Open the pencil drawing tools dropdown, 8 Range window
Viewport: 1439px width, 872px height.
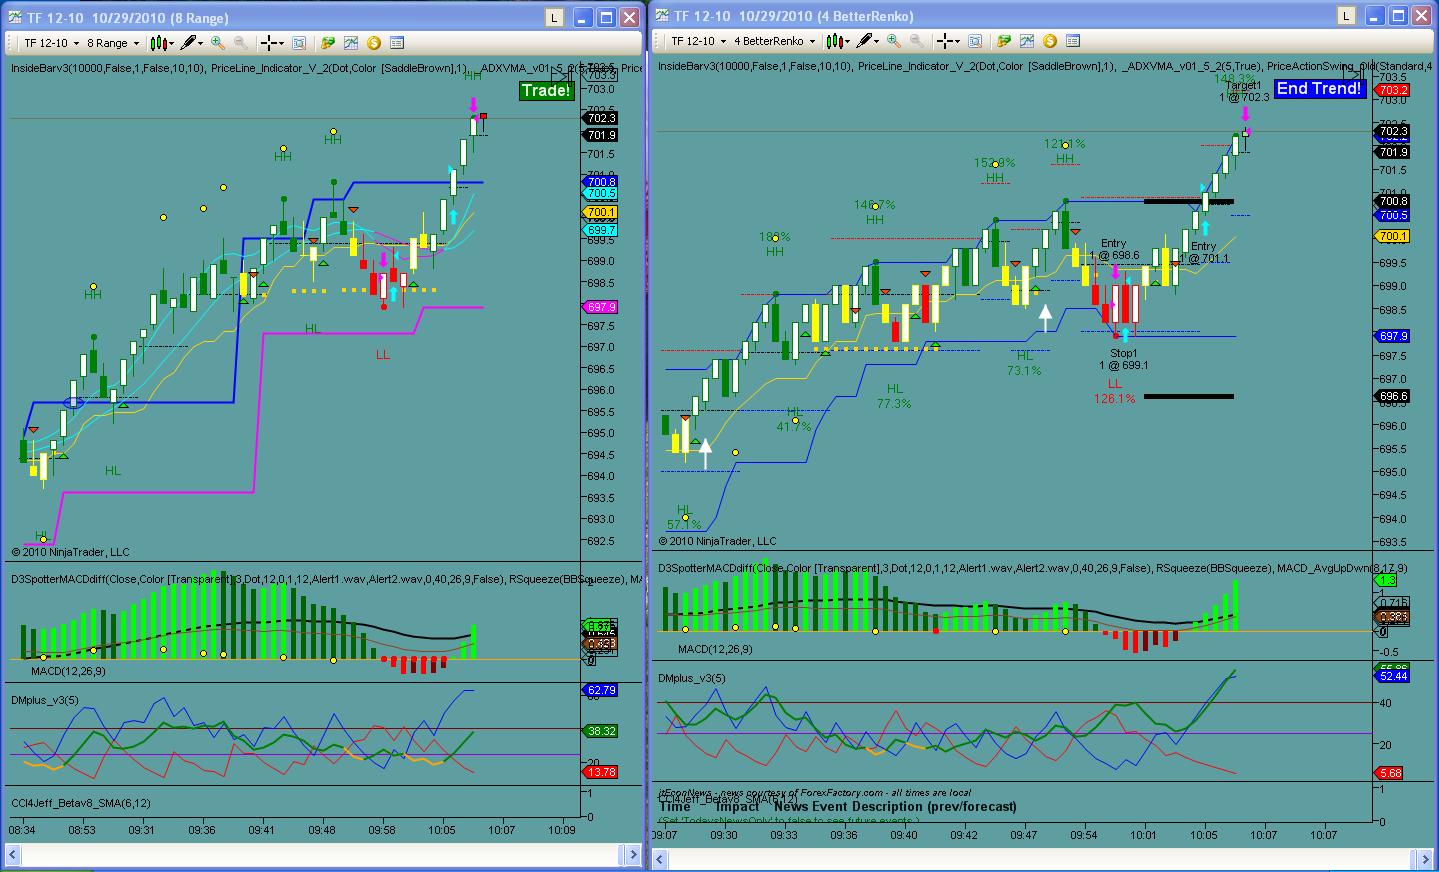pyautogui.click(x=191, y=43)
